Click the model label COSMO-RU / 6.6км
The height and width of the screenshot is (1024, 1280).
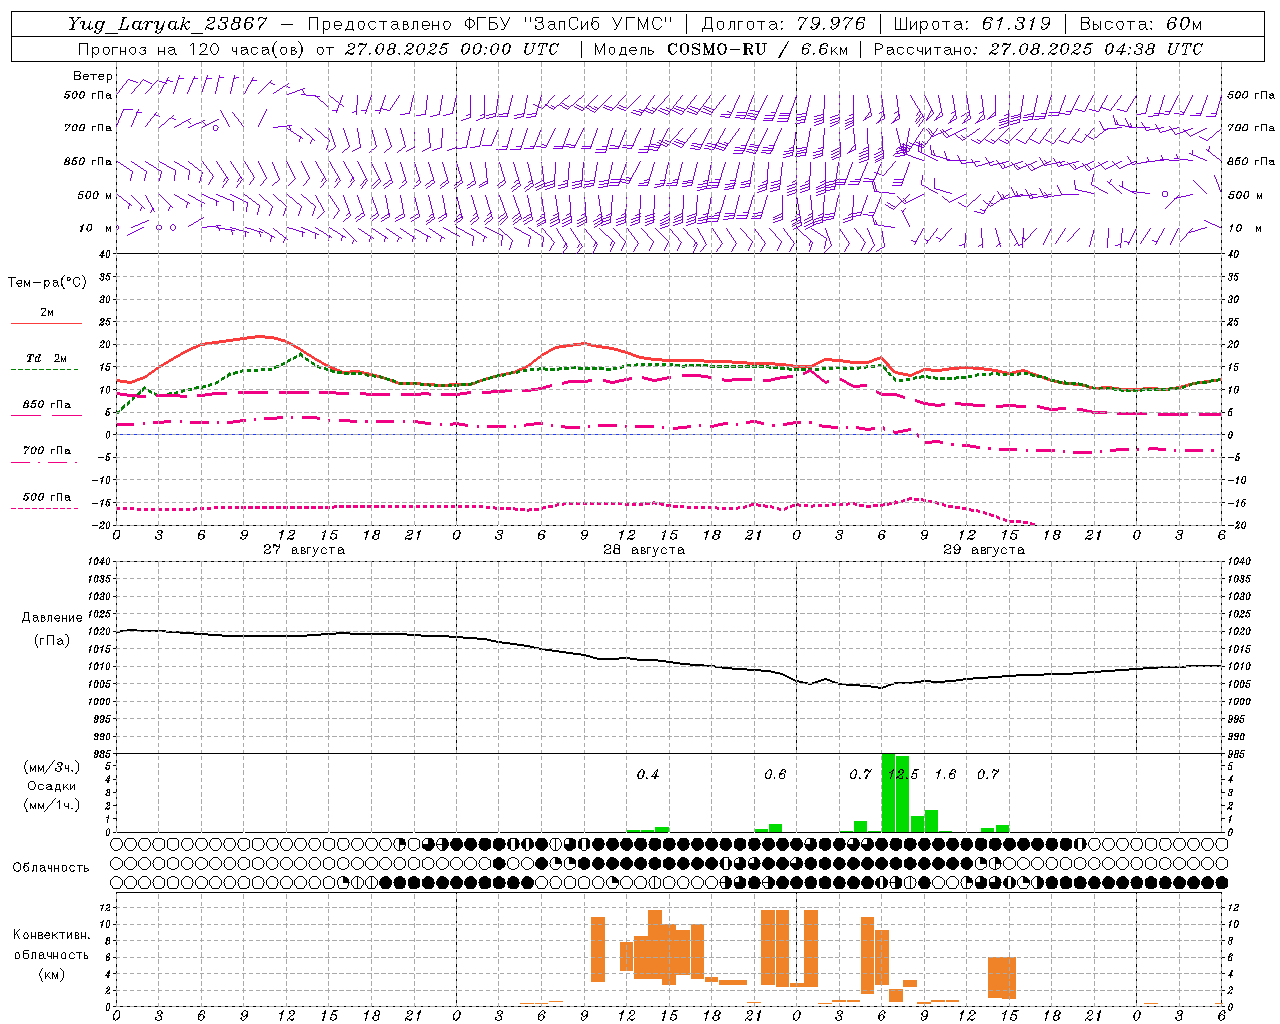pyautogui.click(x=758, y=49)
